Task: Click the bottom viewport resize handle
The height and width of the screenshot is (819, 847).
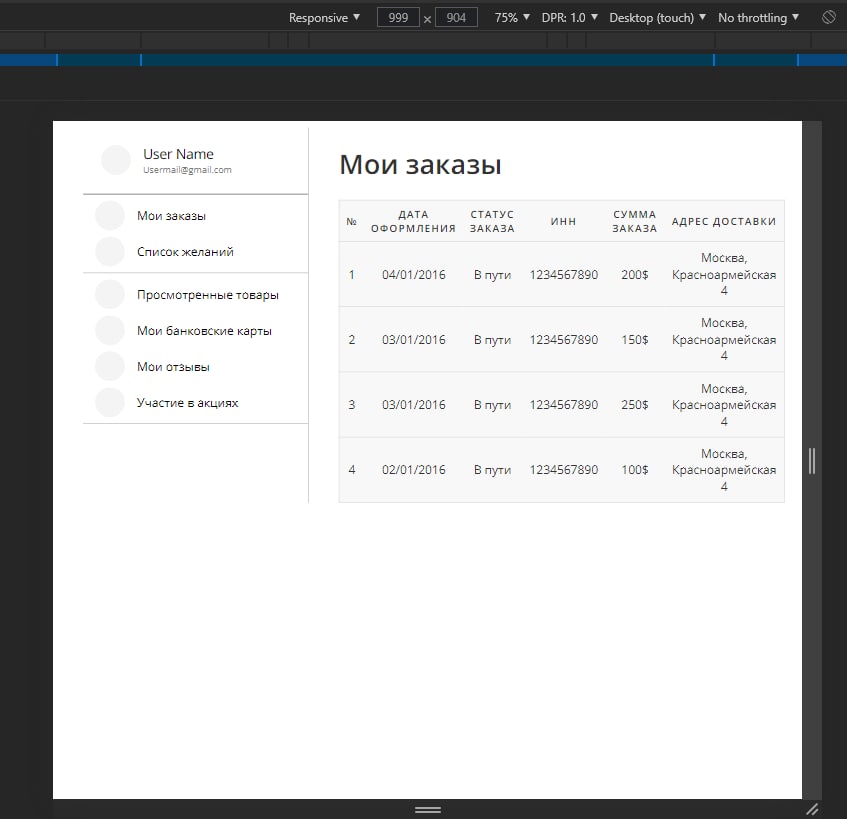Action: tap(428, 809)
